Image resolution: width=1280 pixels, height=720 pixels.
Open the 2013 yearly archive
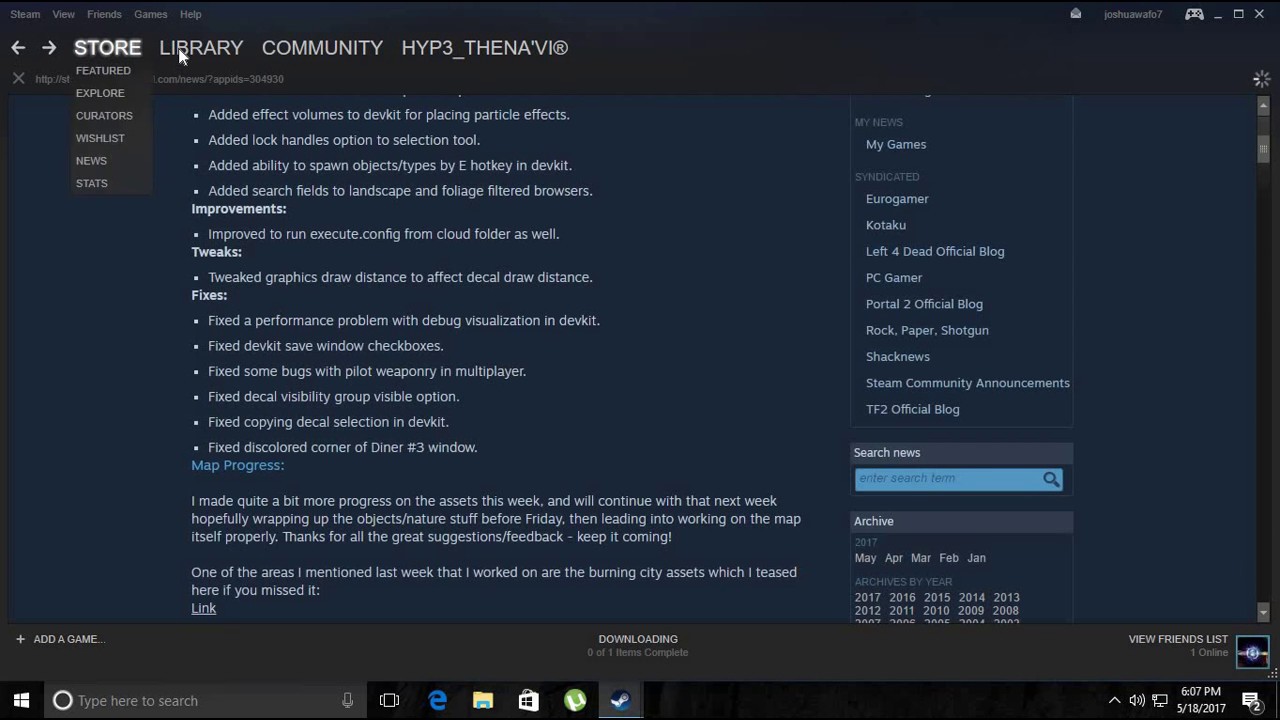click(x=1006, y=597)
